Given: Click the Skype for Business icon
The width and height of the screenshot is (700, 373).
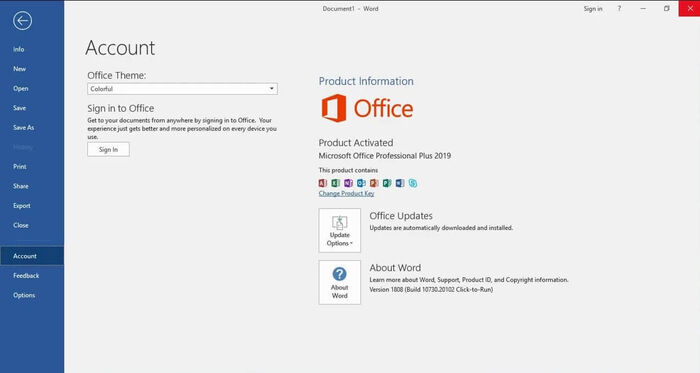Looking at the screenshot, I should [x=413, y=183].
